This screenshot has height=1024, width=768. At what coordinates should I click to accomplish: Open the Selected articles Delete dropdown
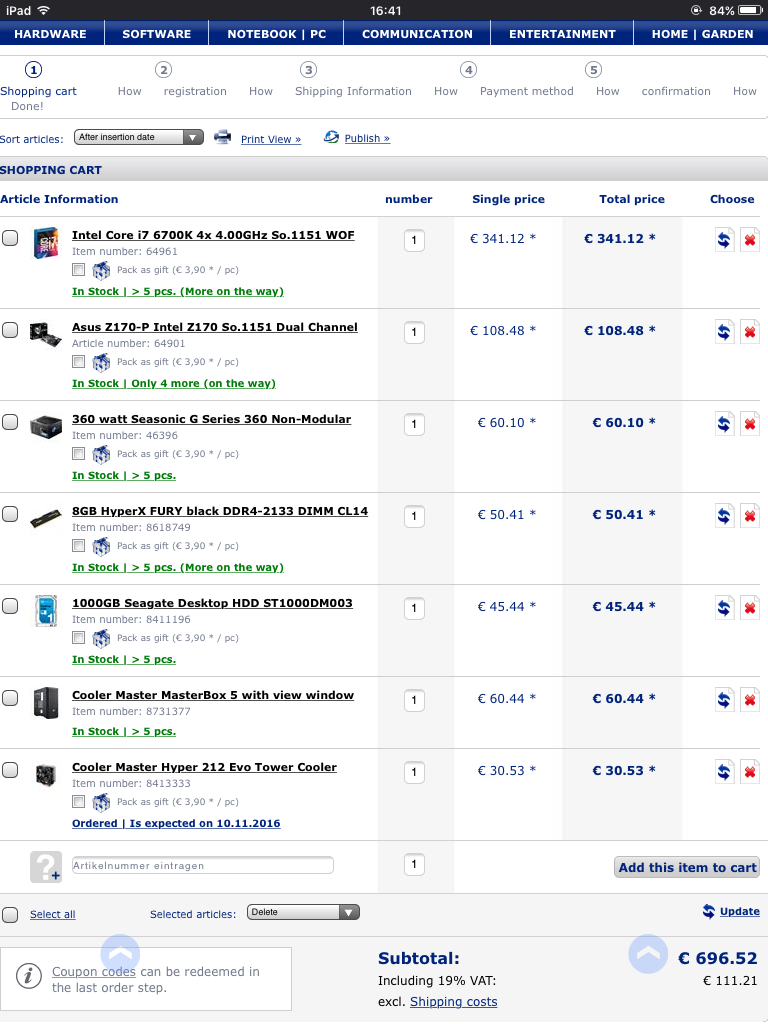(303, 912)
